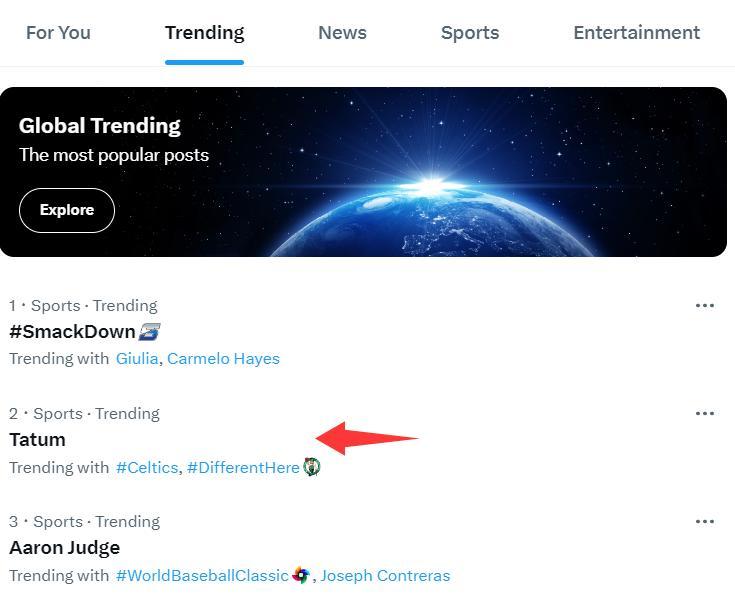The height and width of the screenshot is (610, 735).
Task: Open more options for Aaron Judge trend
Action: point(705,522)
